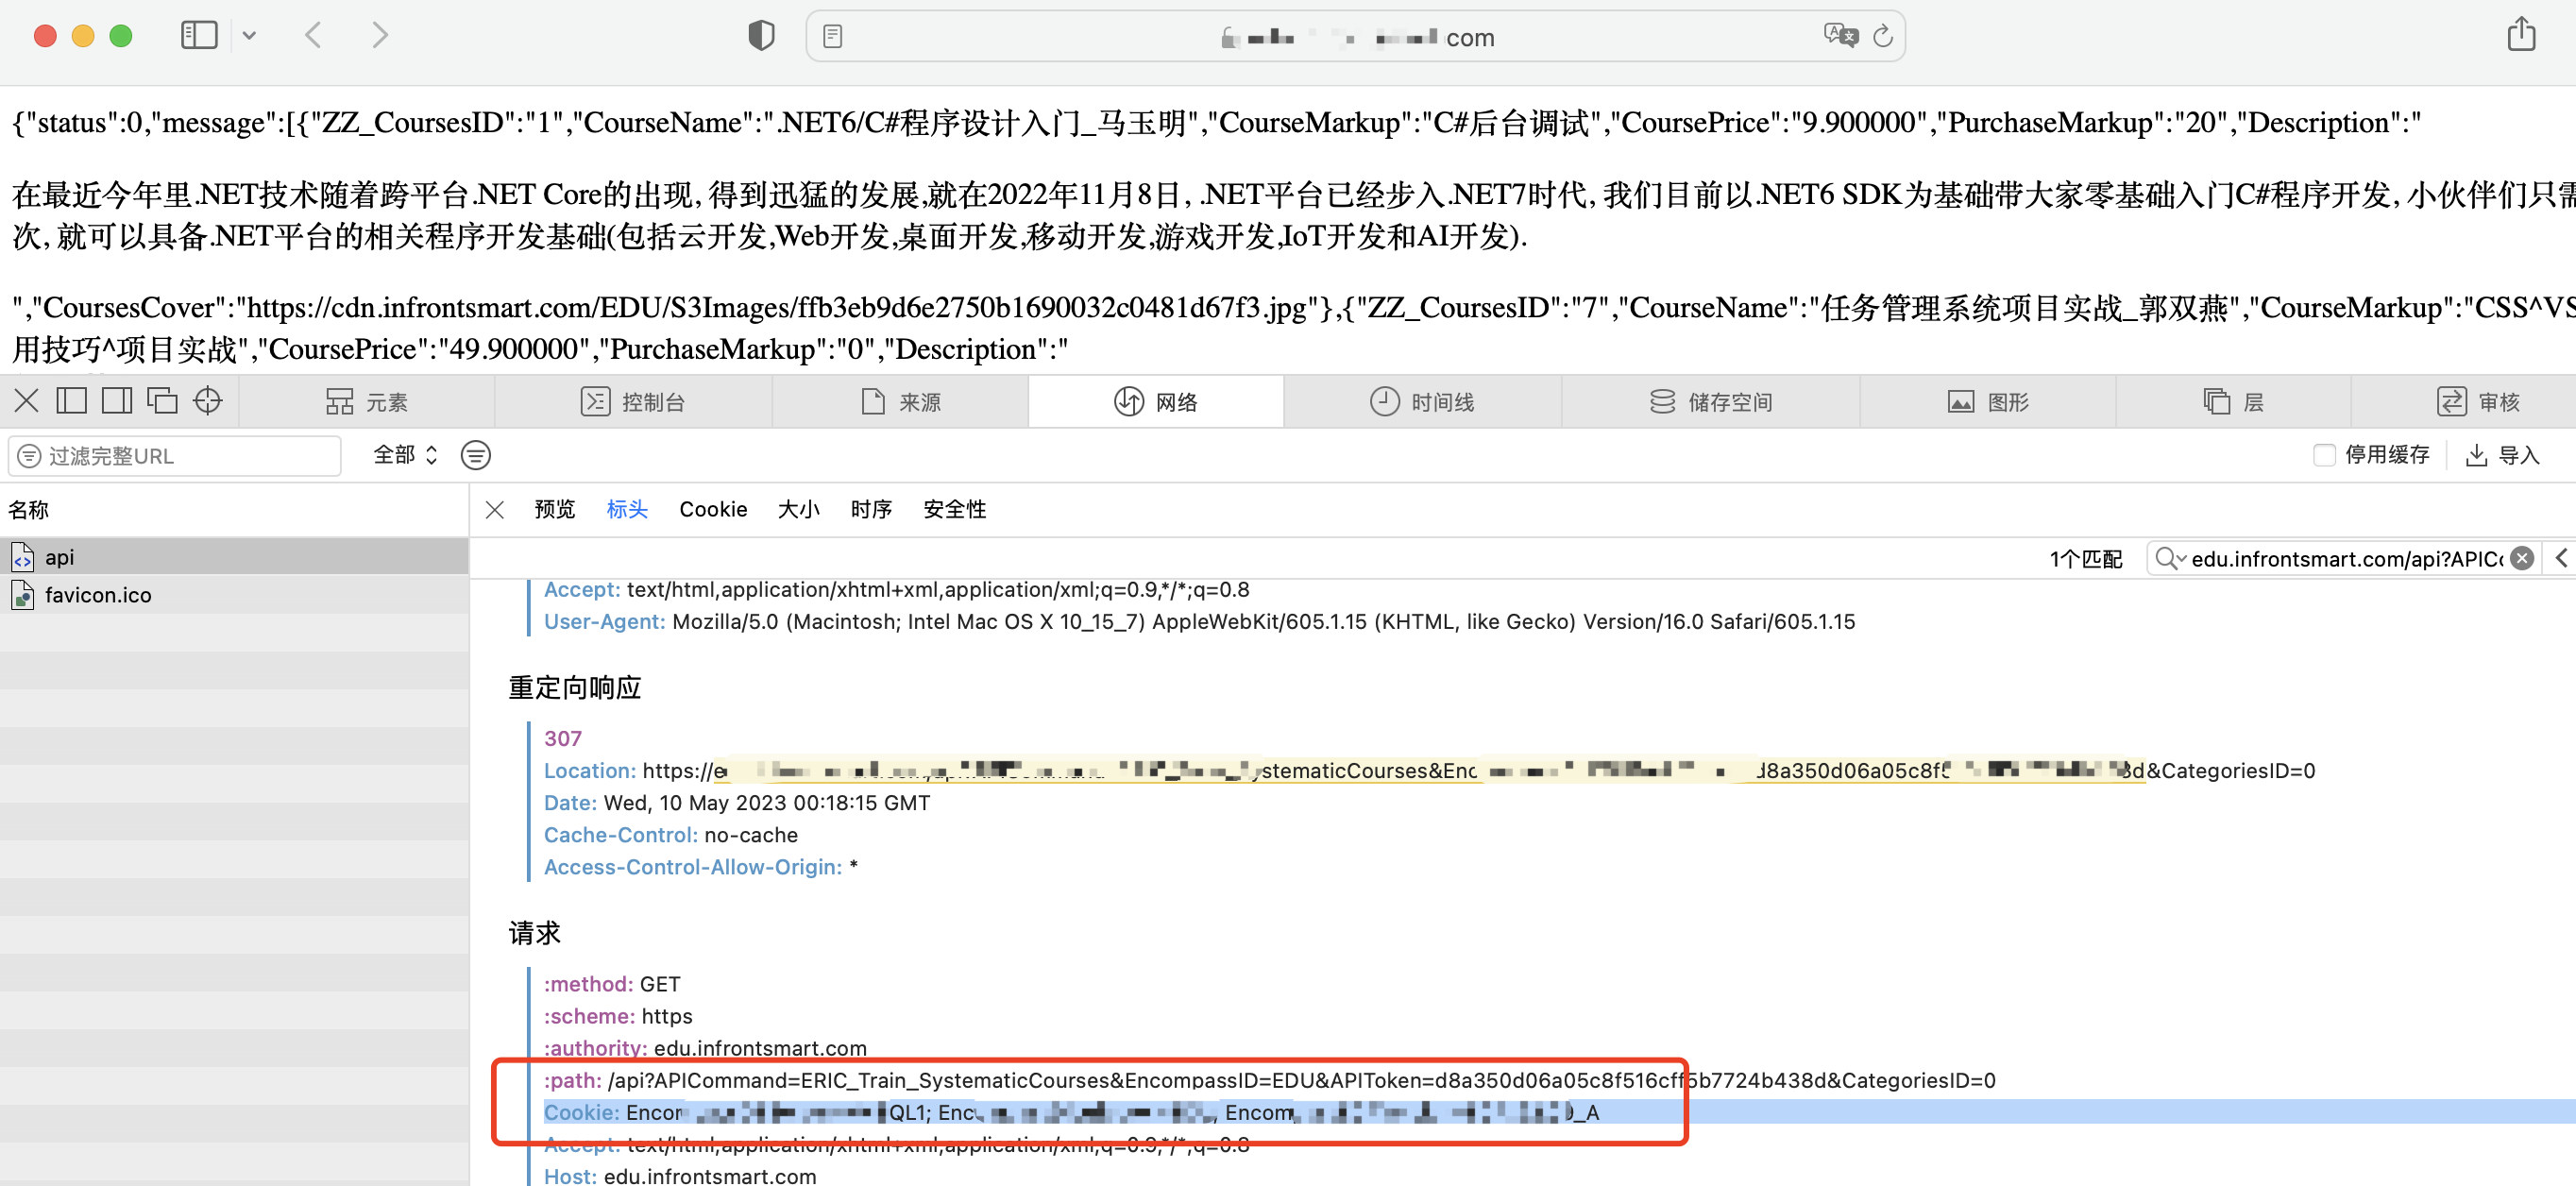Click the :authority edu.infrontsmart.com line
Image resolution: width=2576 pixels, height=1186 pixels.
click(x=705, y=1047)
